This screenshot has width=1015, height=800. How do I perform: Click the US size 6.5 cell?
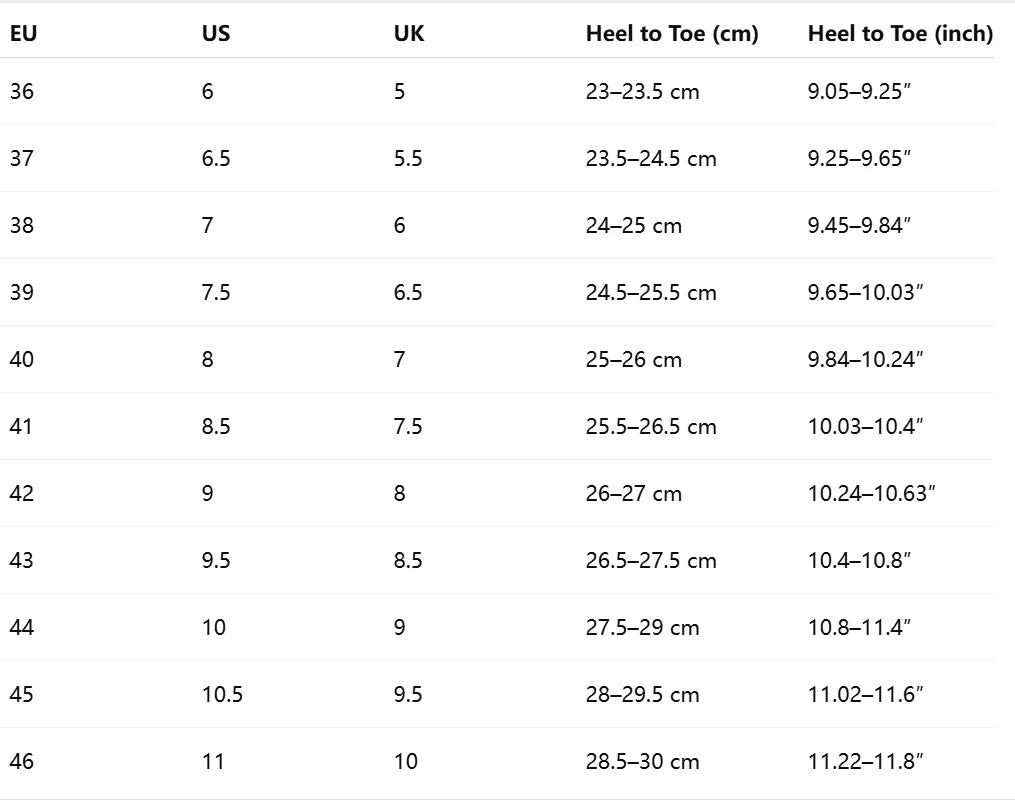point(216,159)
